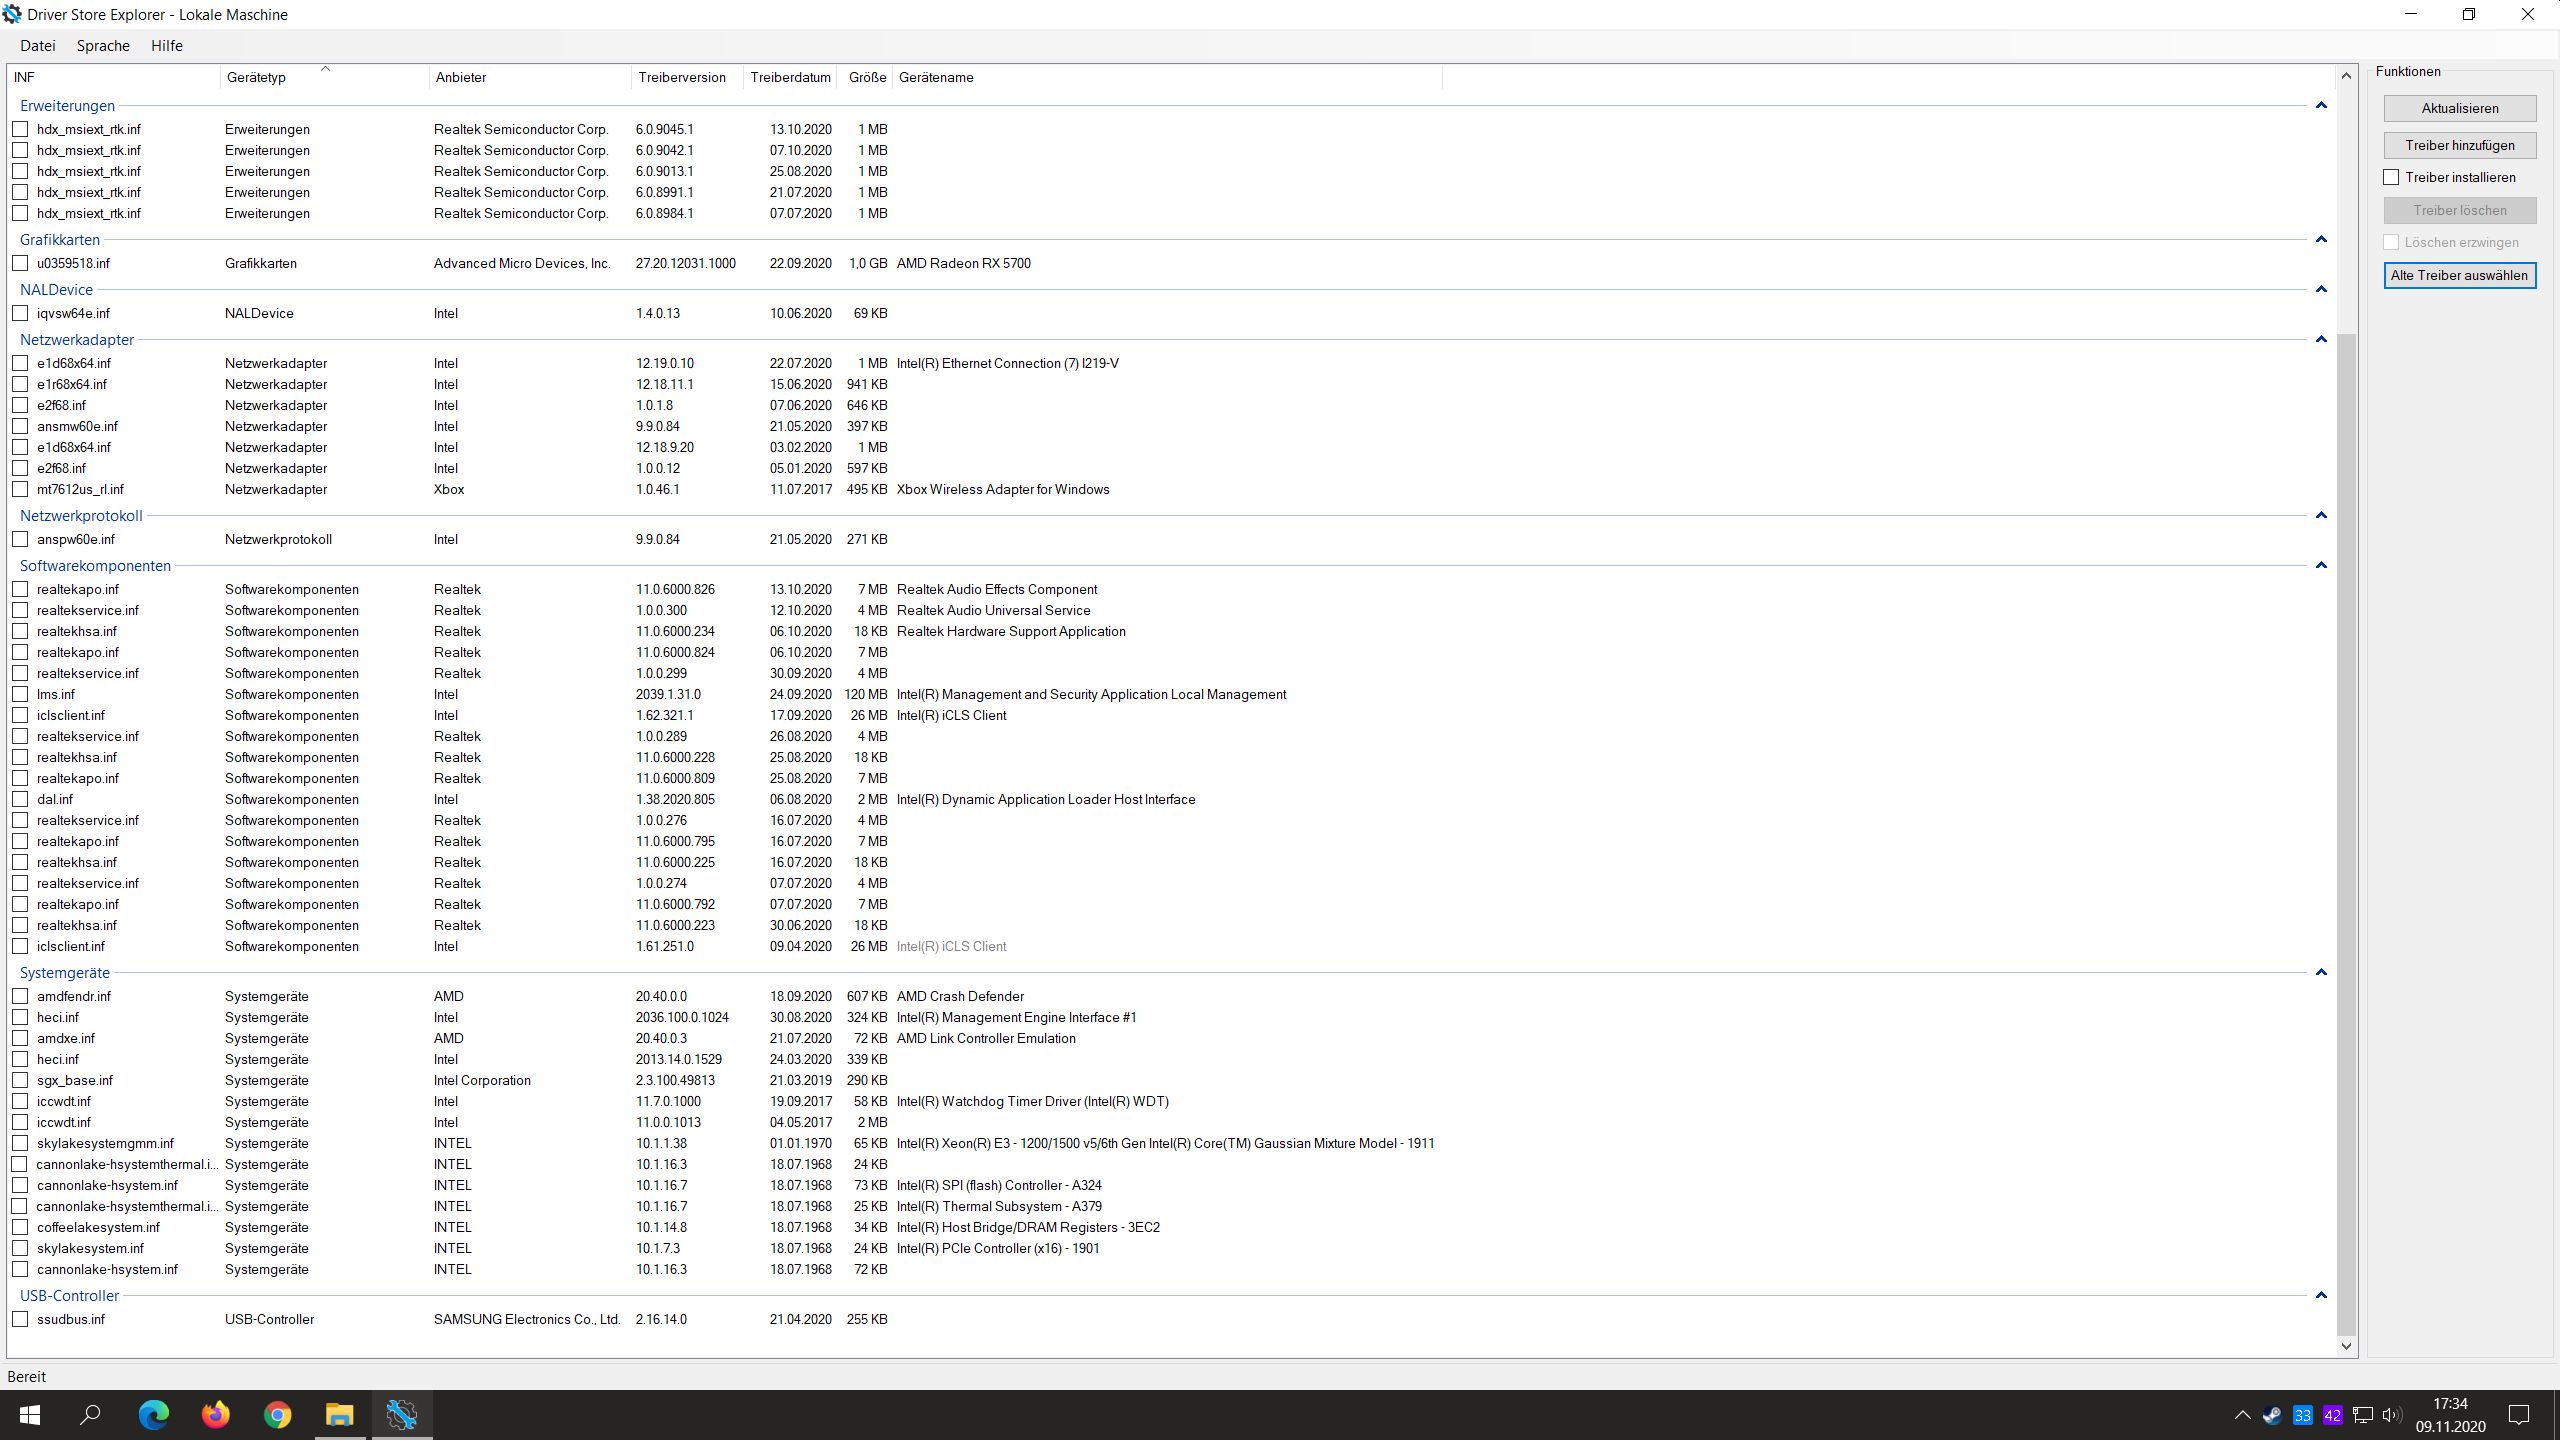Screen dimensions: 2560x1440
Task: Select the mt7612us_rl.inf Xbox adapter checkbox
Action: pos(21,490)
